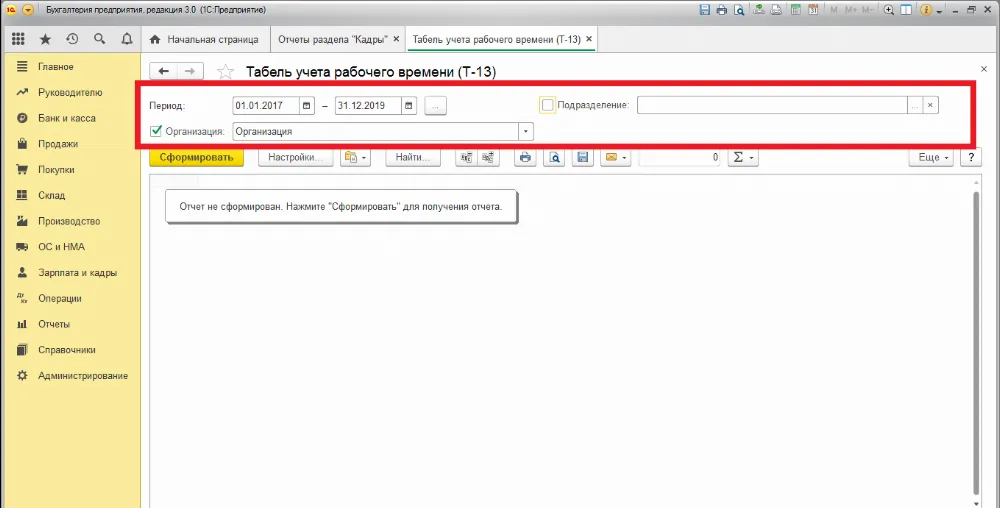Open the Руководителю section

tap(70, 92)
